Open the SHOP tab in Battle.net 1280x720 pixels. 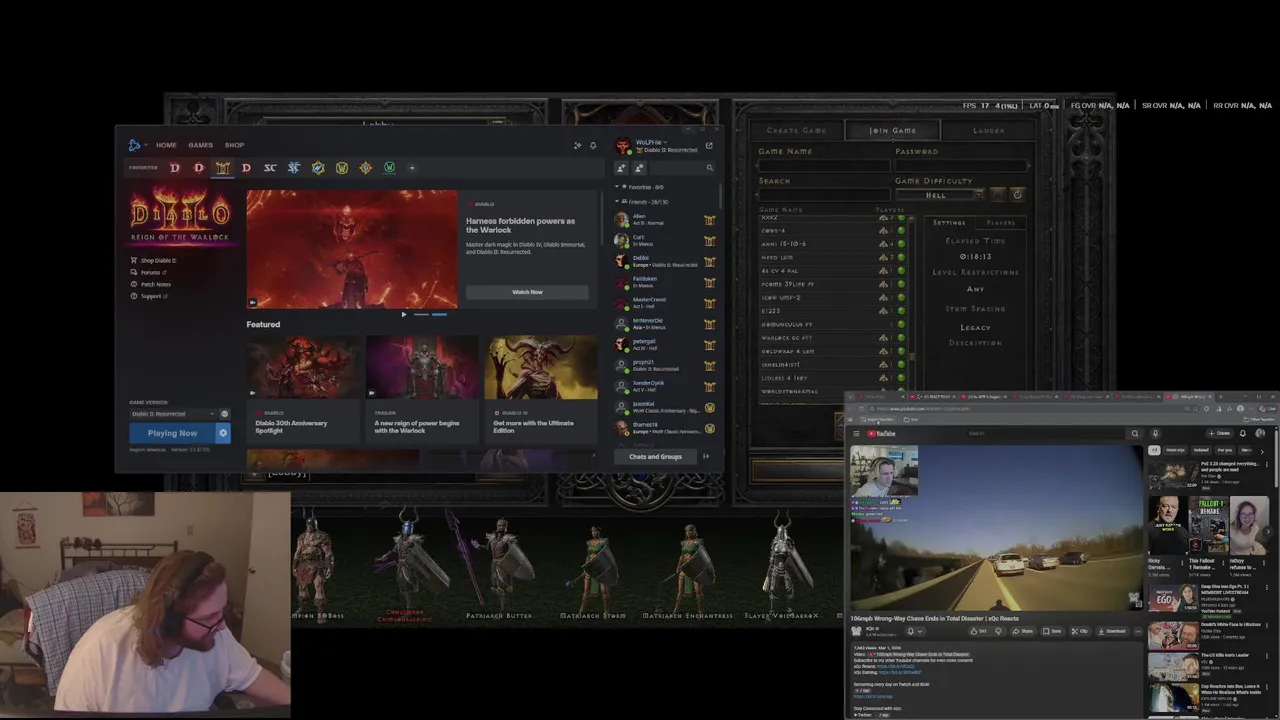click(x=234, y=145)
